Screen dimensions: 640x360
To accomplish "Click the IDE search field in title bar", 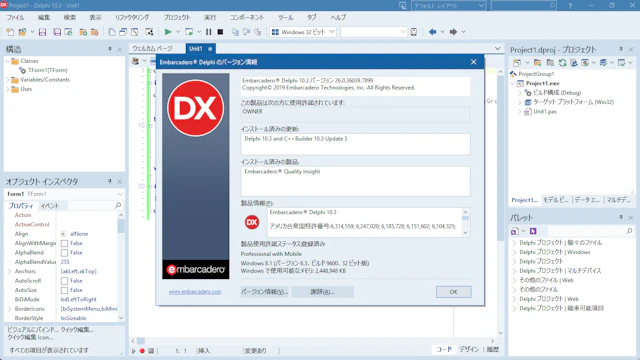I will click(x=524, y=6).
